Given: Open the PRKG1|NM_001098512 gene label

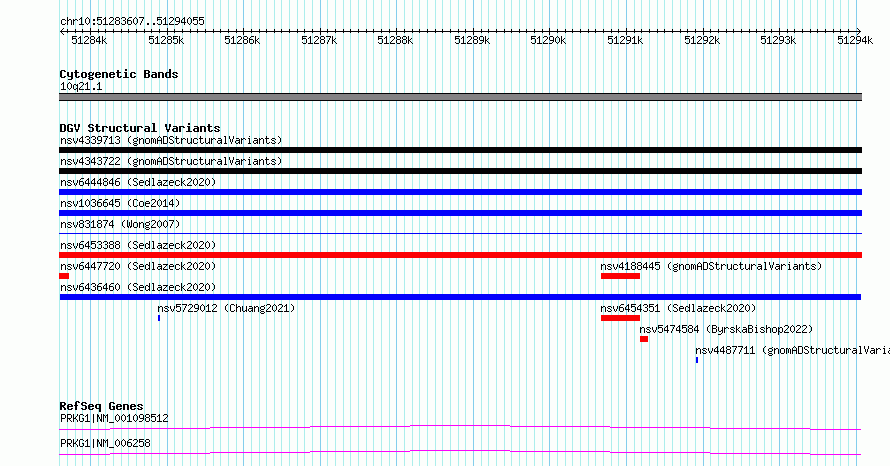Looking at the screenshot, I should coord(114,419).
